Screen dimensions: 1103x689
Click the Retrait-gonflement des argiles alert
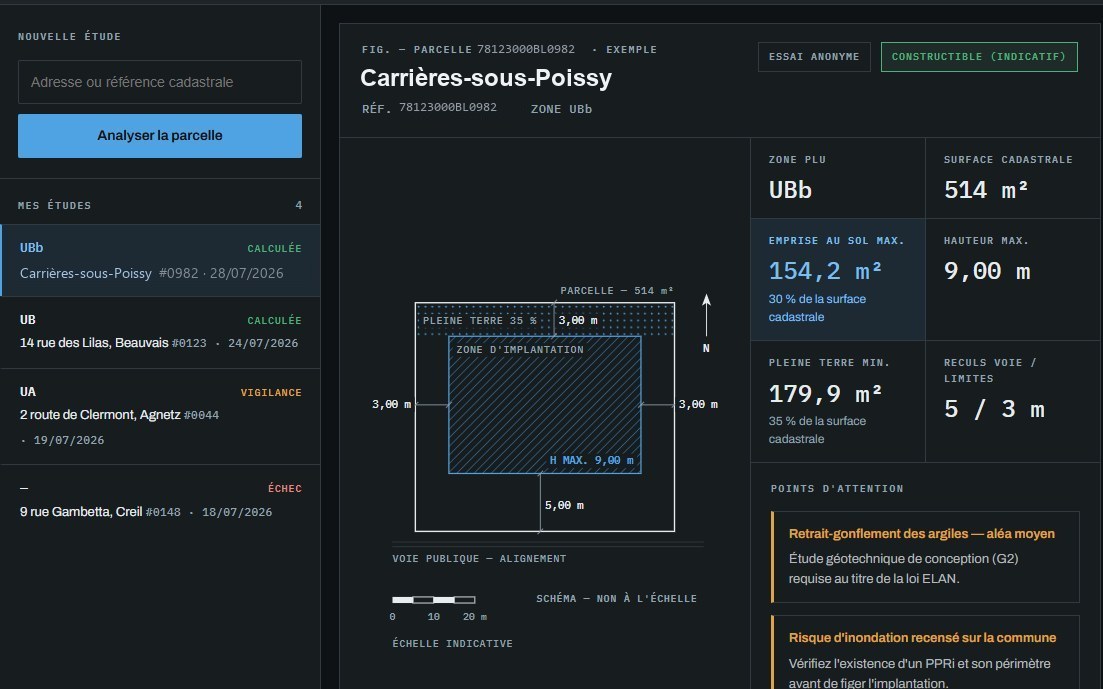925,557
